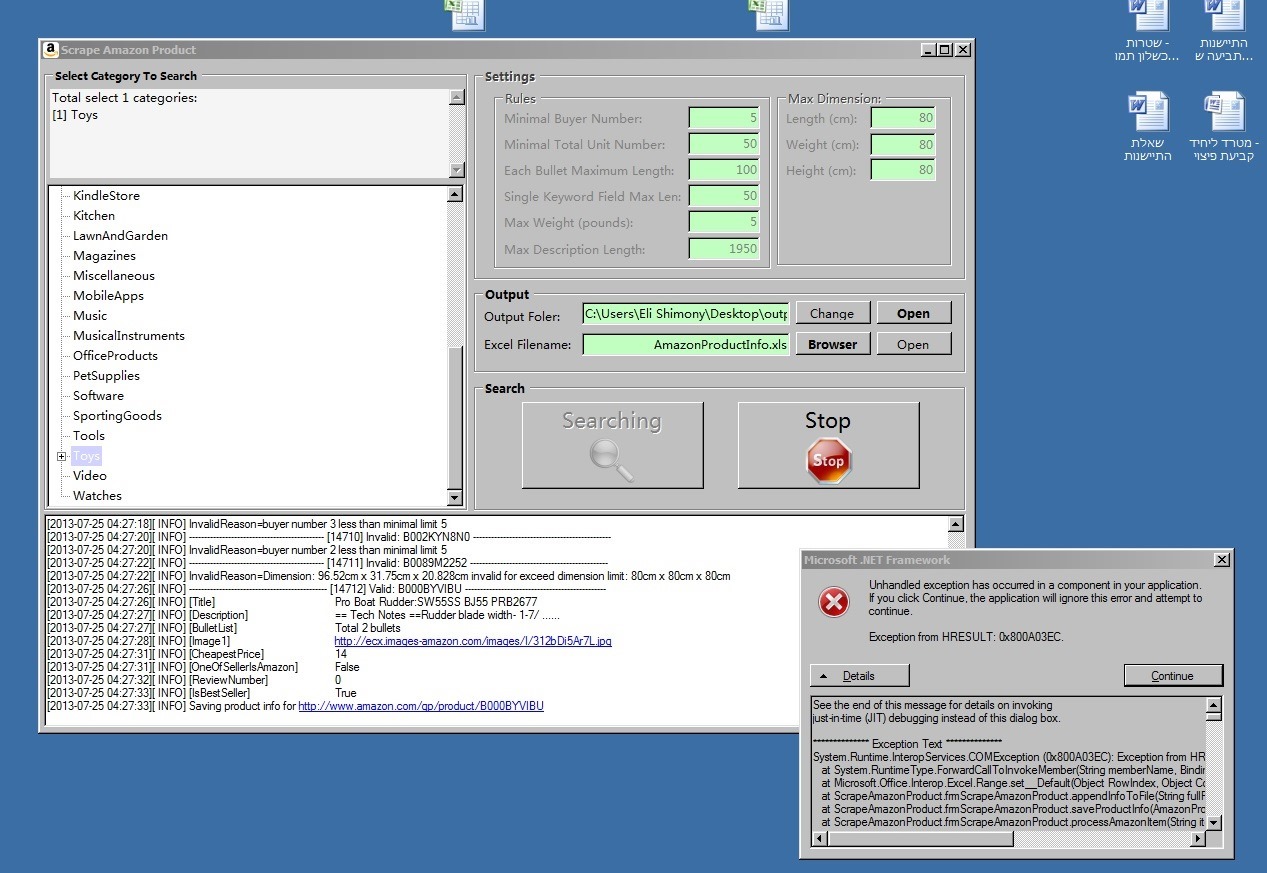Click the Amazon app icon in title bar

click(x=50, y=50)
